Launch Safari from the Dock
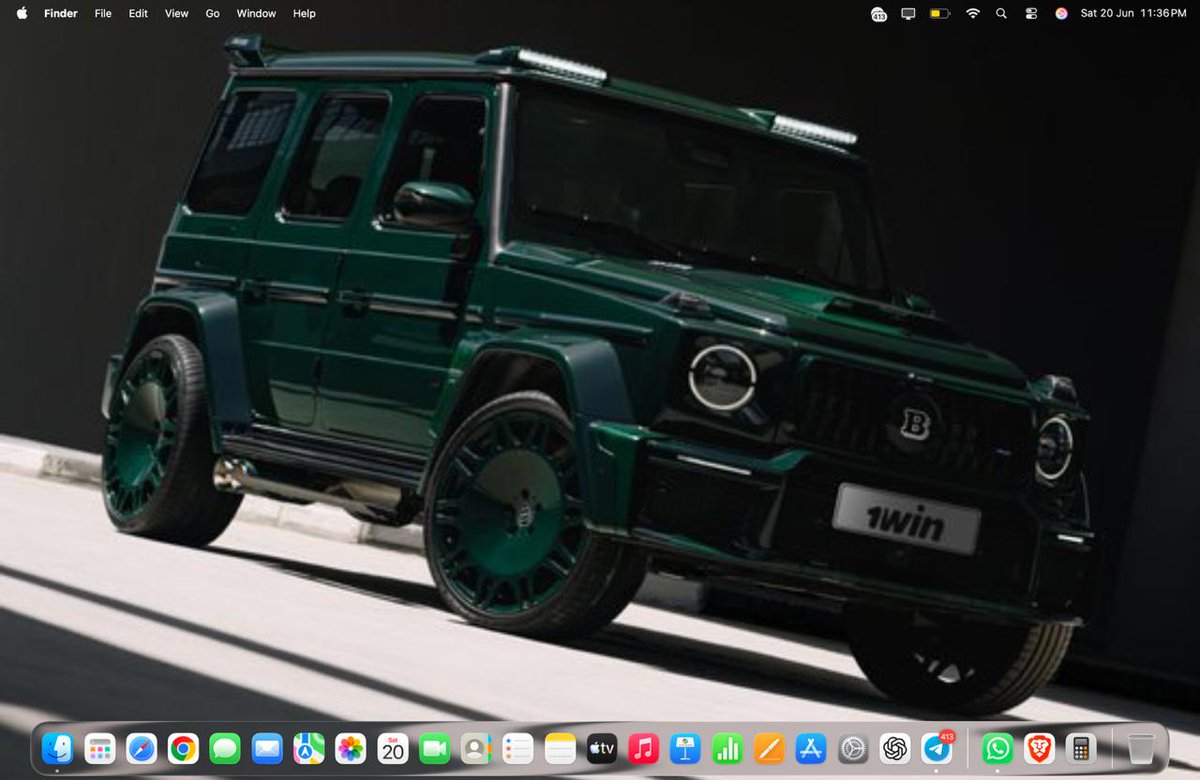 pyautogui.click(x=141, y=748)
